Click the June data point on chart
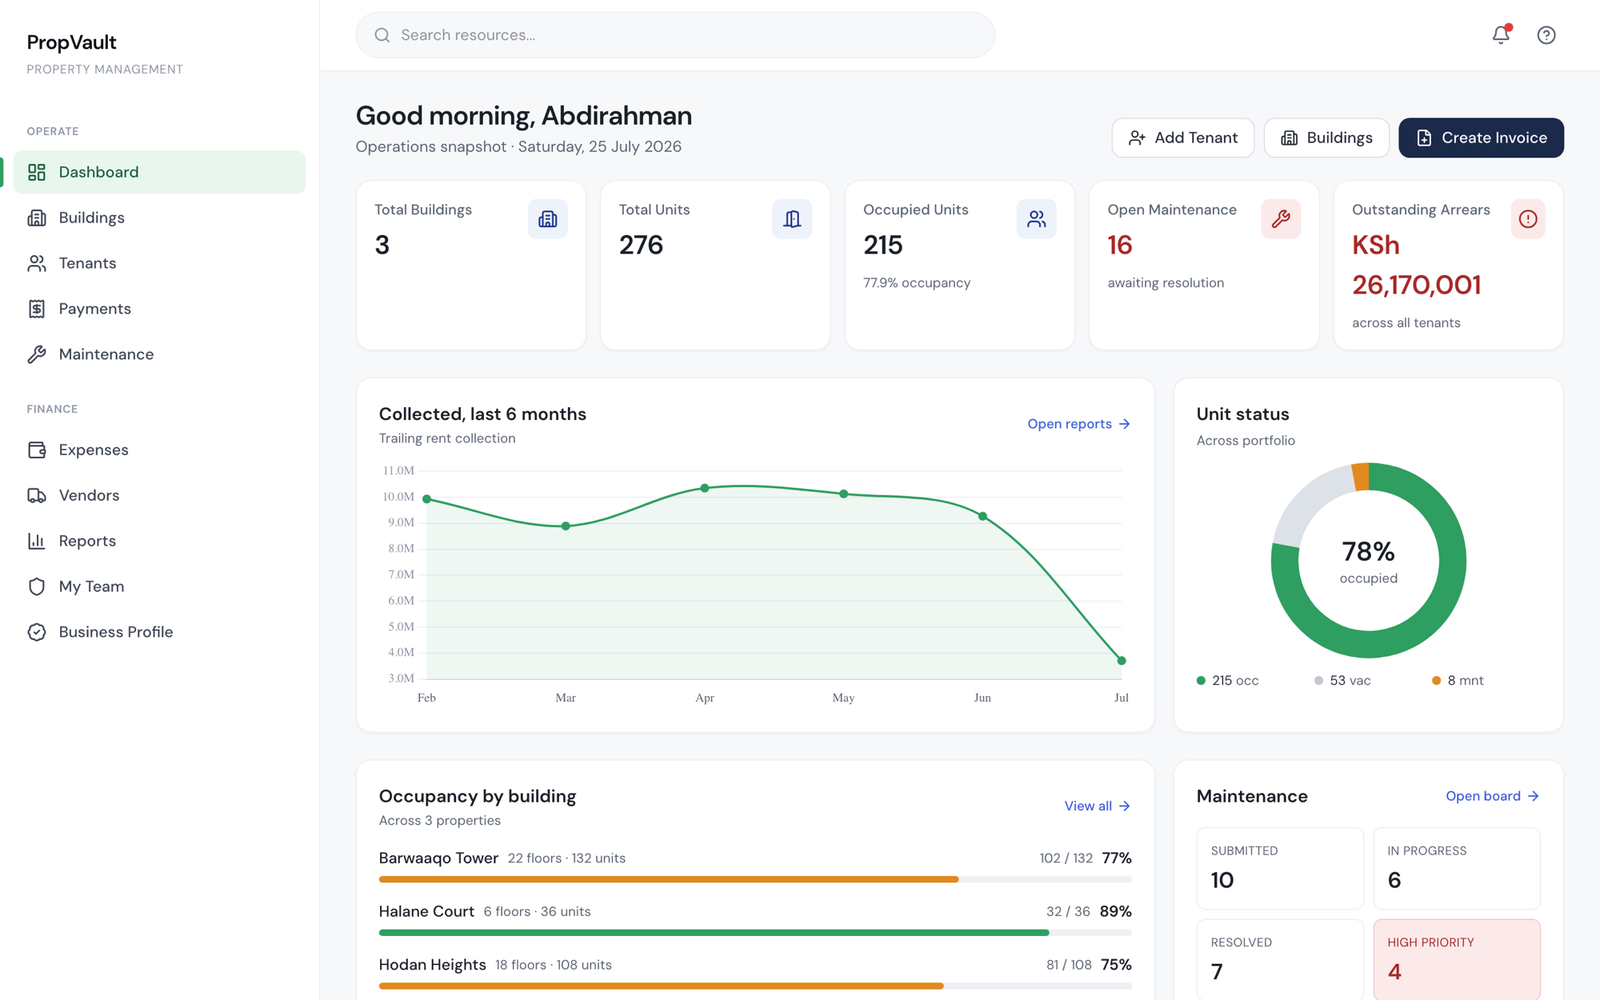The width and height of the screenshot is (1600, 1000). click(x=983, y=516)
